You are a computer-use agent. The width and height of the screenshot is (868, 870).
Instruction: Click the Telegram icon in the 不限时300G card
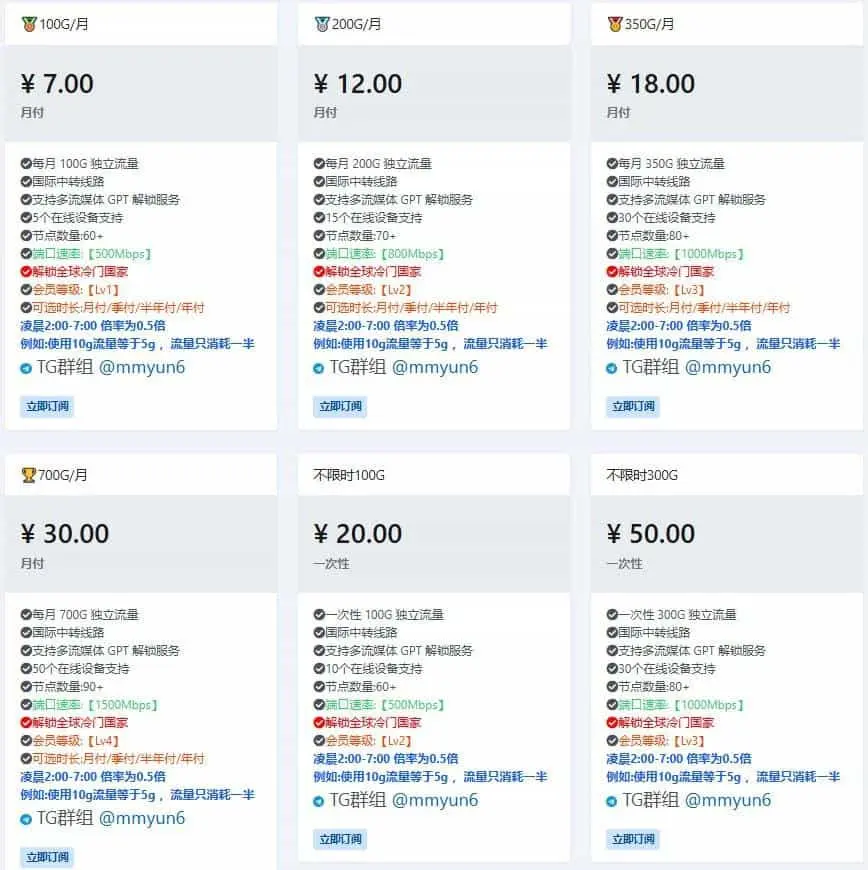(612, 802)
